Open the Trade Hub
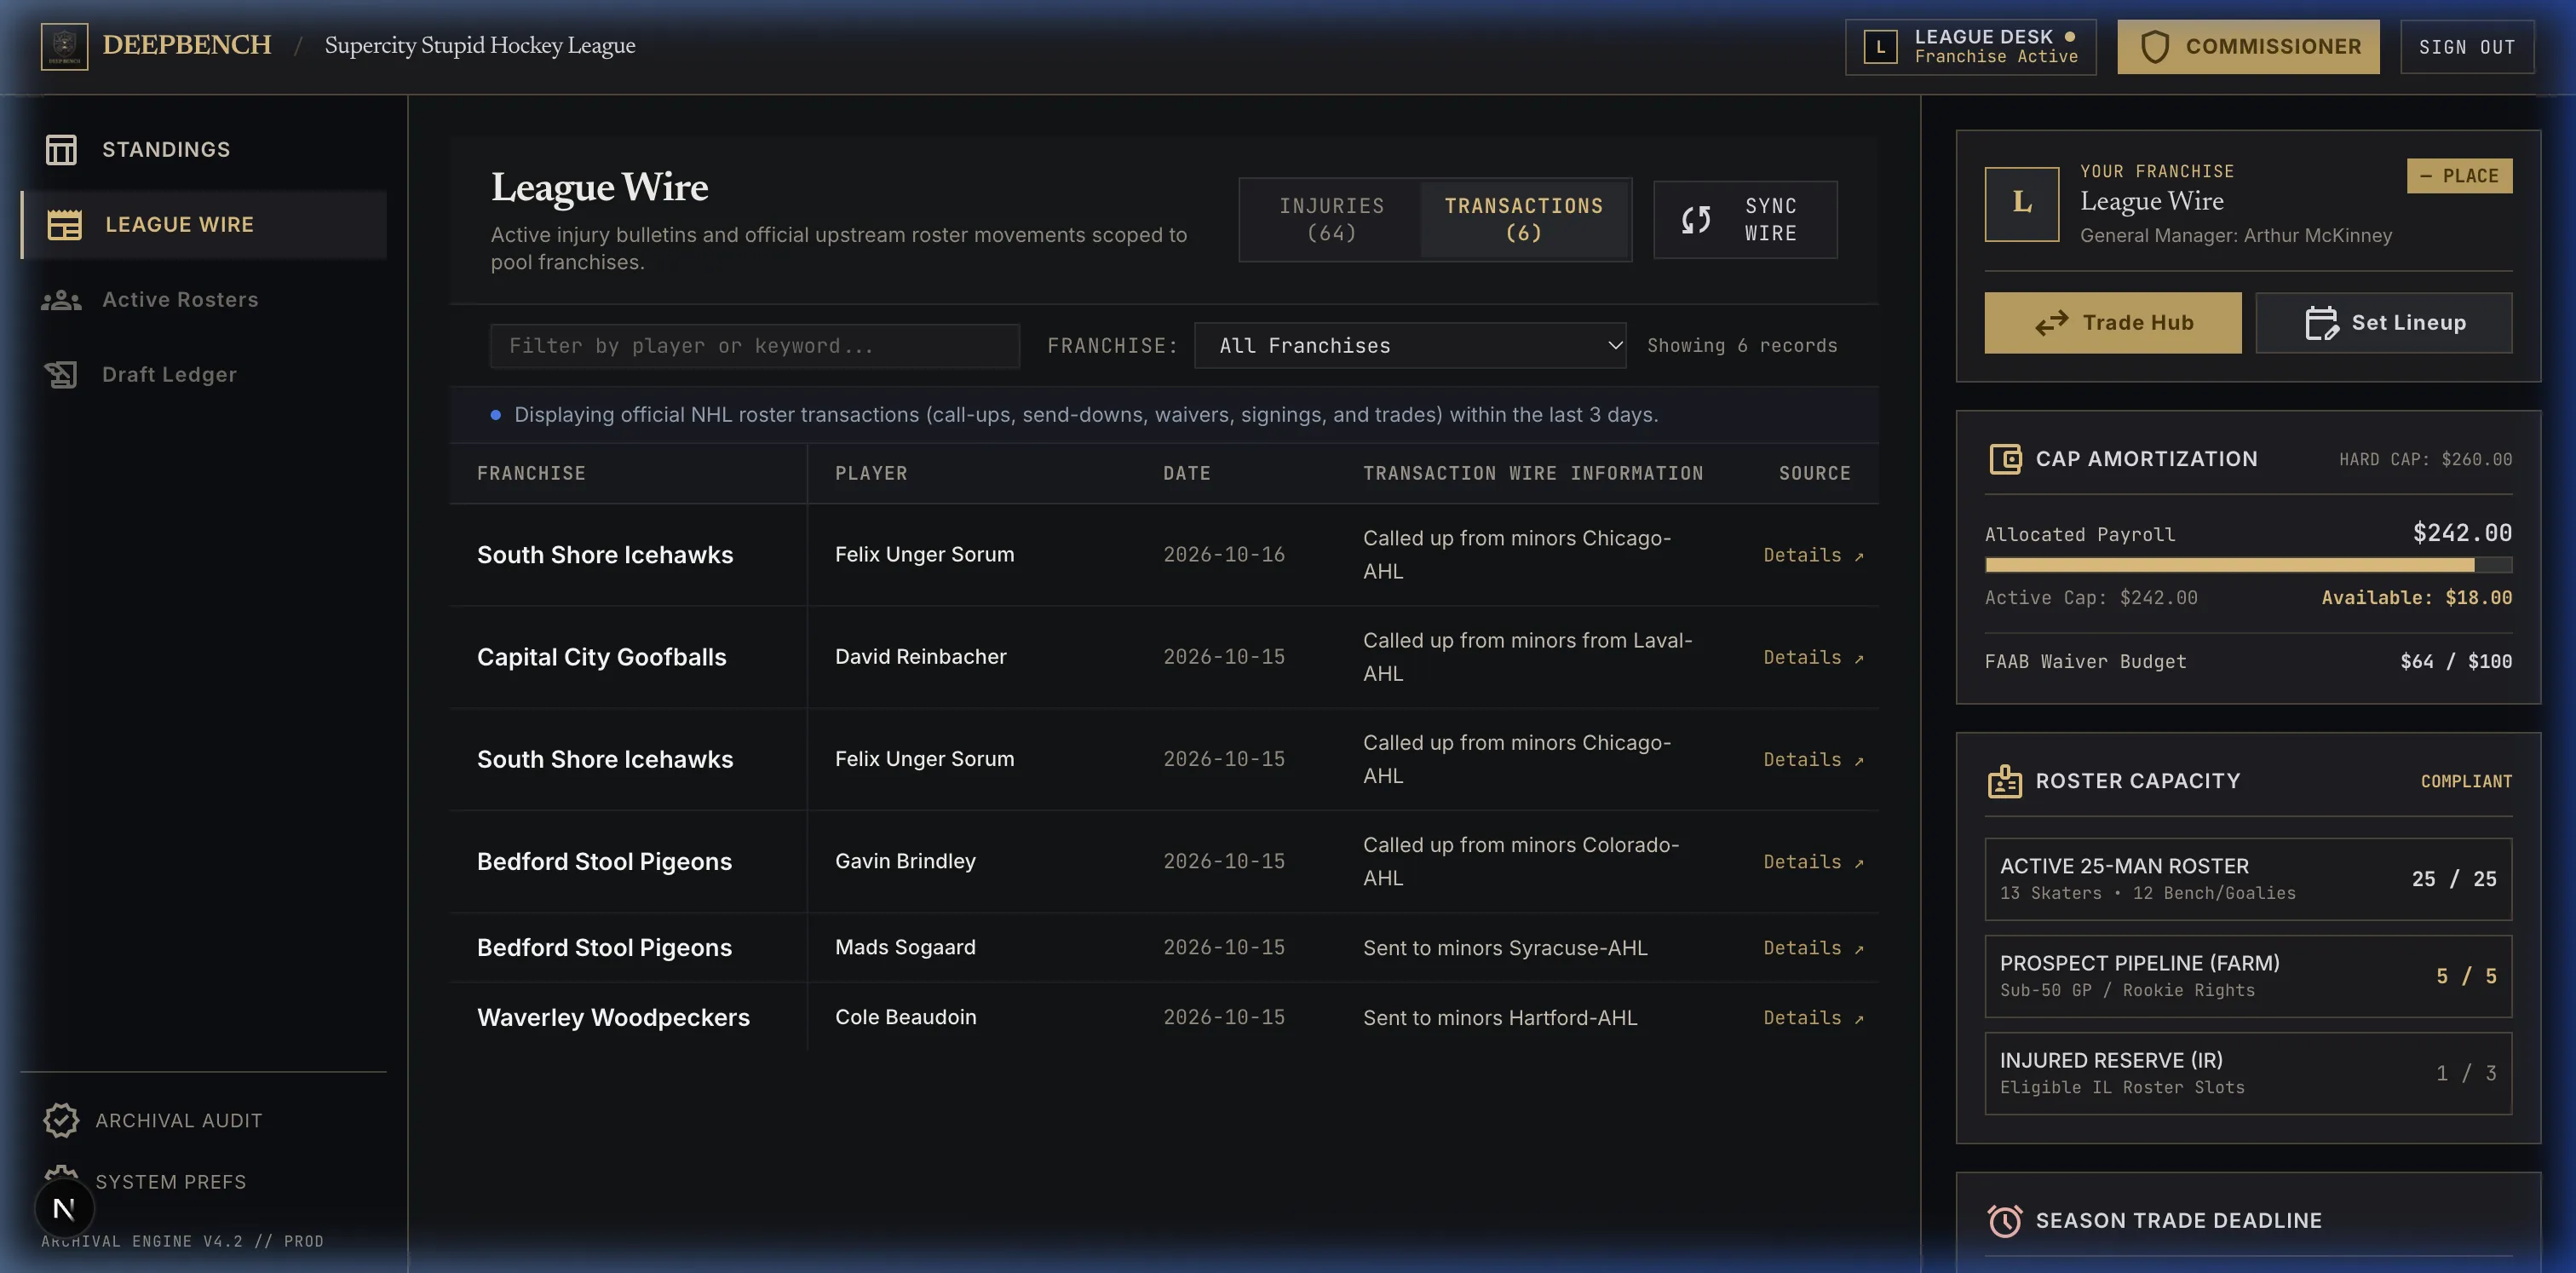 click(2113, 323)
